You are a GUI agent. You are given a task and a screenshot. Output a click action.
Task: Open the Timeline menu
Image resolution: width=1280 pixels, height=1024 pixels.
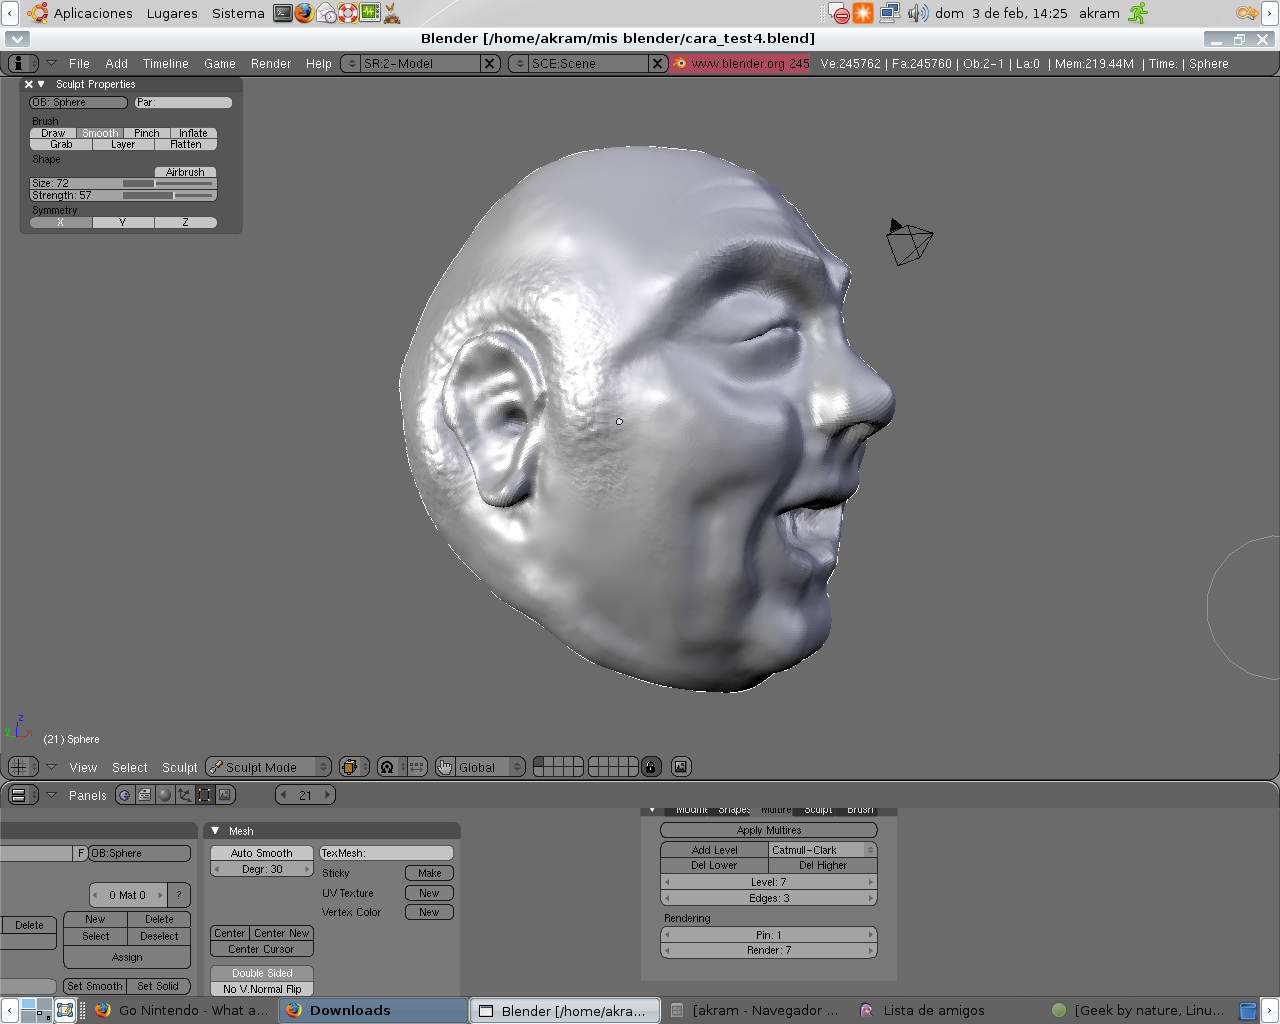[166, 63]
